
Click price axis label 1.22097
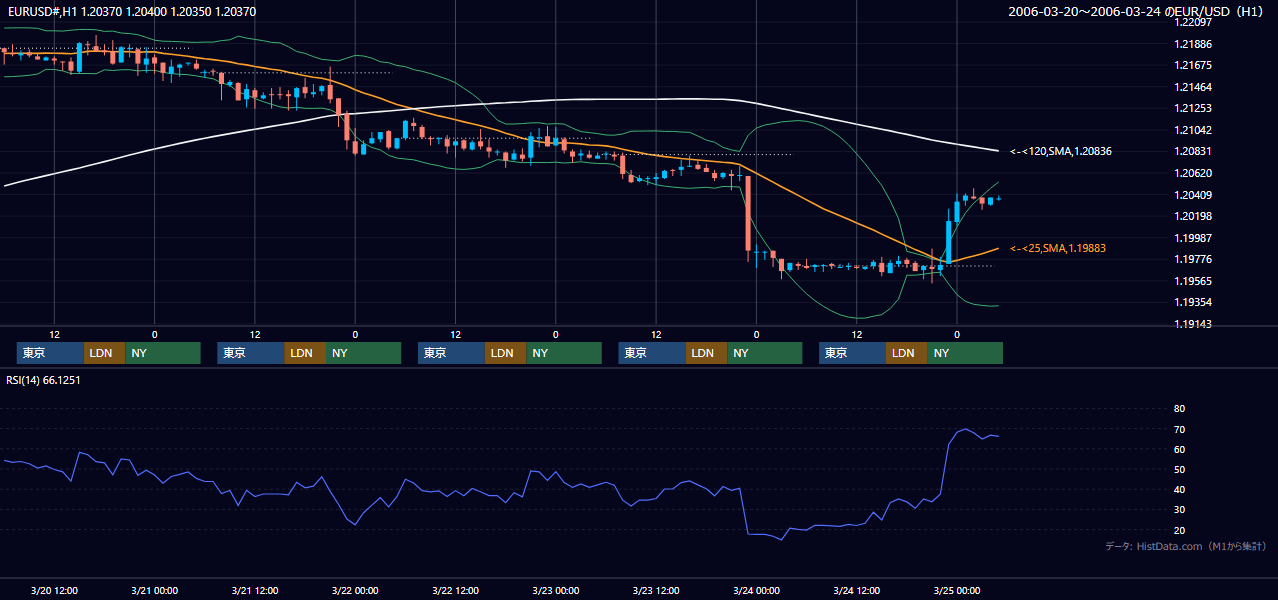pyautogui.click(x=1193, y=22)
